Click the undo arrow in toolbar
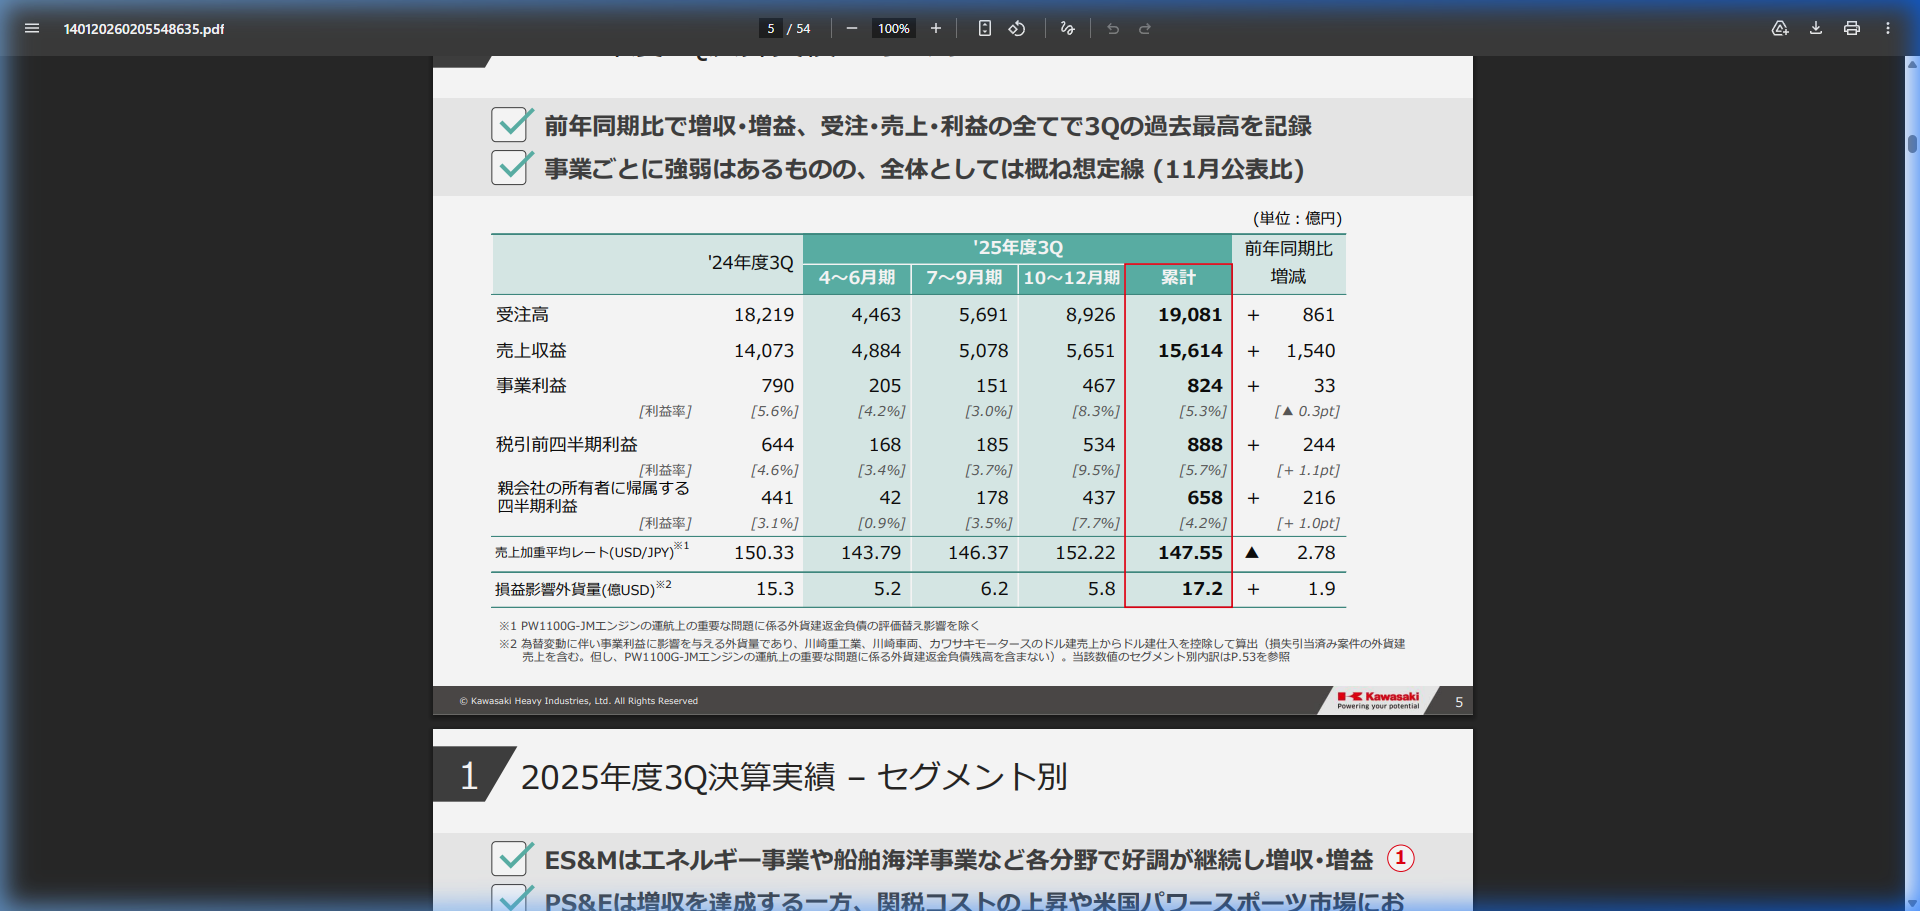Screen dimensions: 1920x911 point(1113,28)
